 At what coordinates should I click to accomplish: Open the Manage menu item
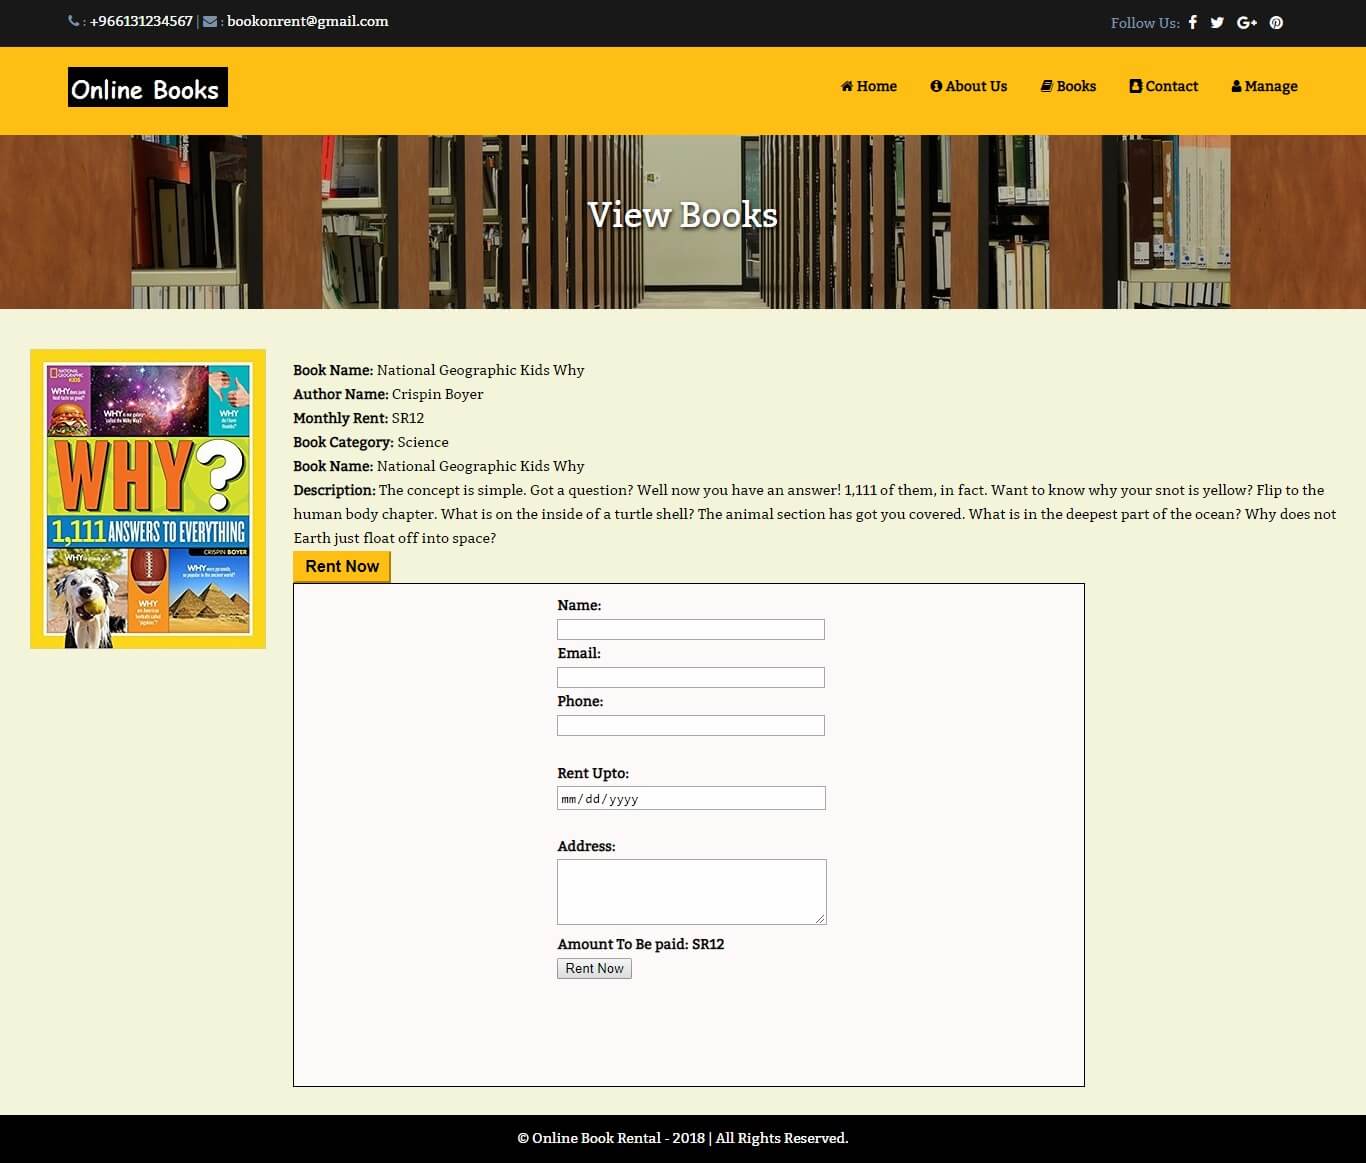[x=1265, y=86]
